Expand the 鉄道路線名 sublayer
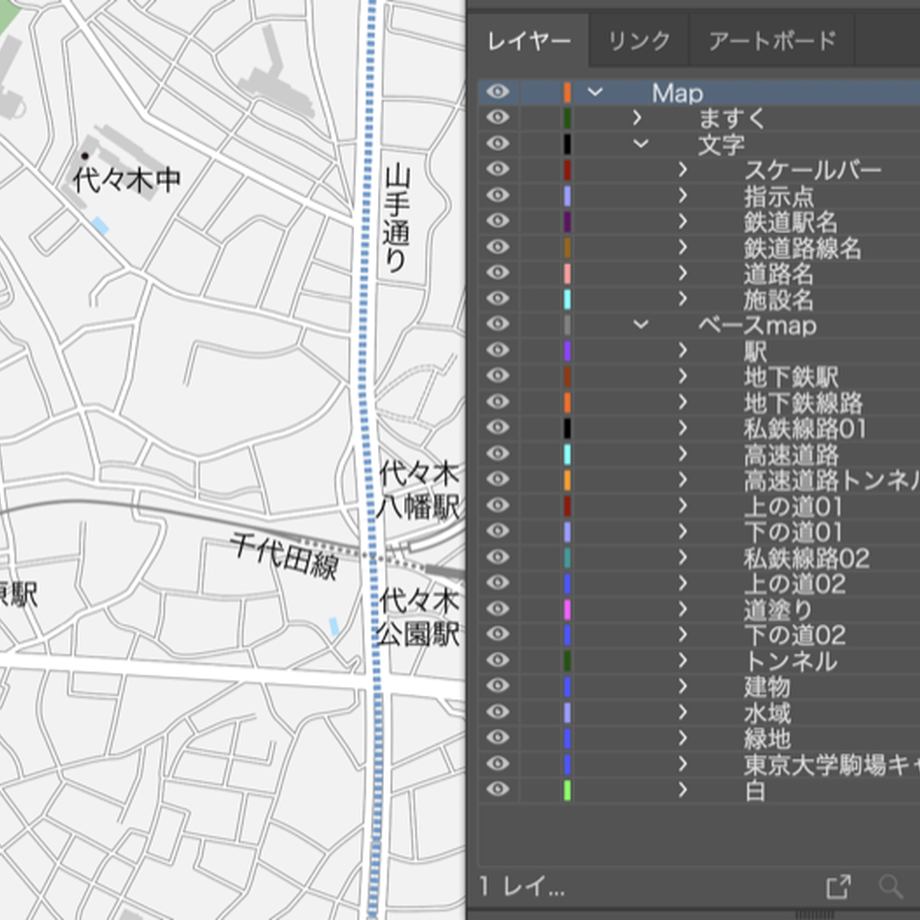Screen dimensions: 920x920 (682, 247)
